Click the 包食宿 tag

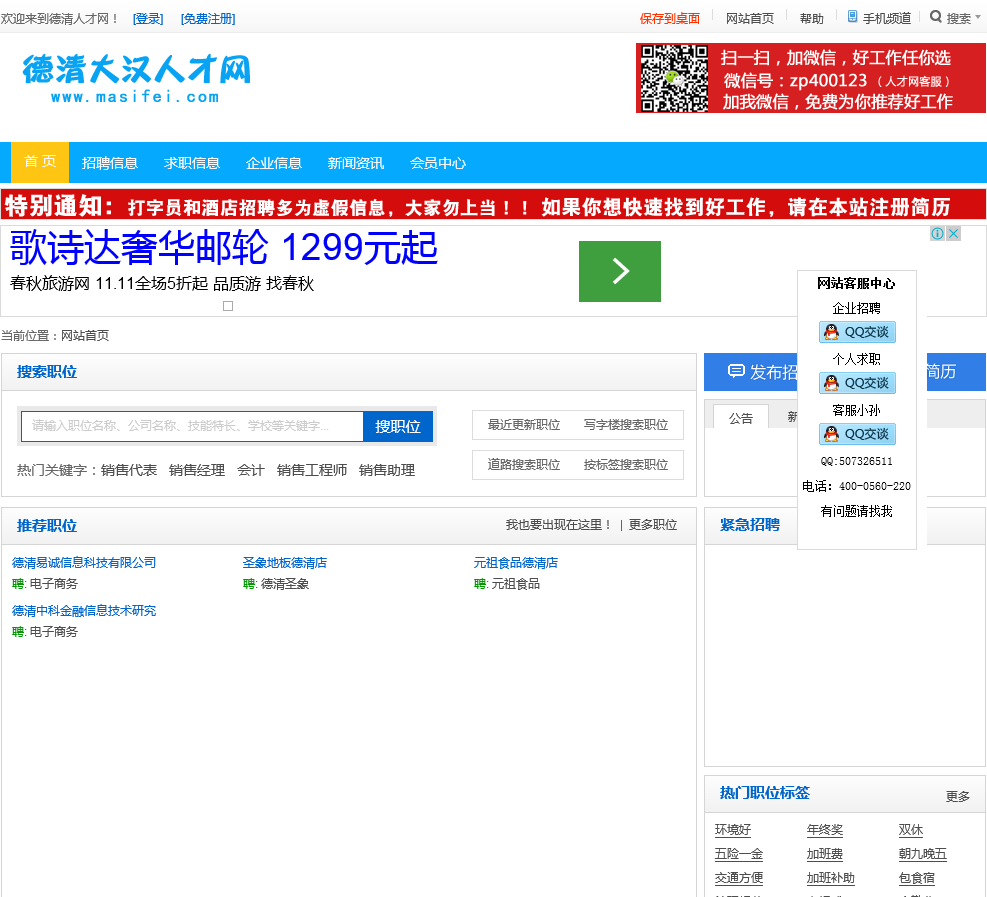pos(916,878)
